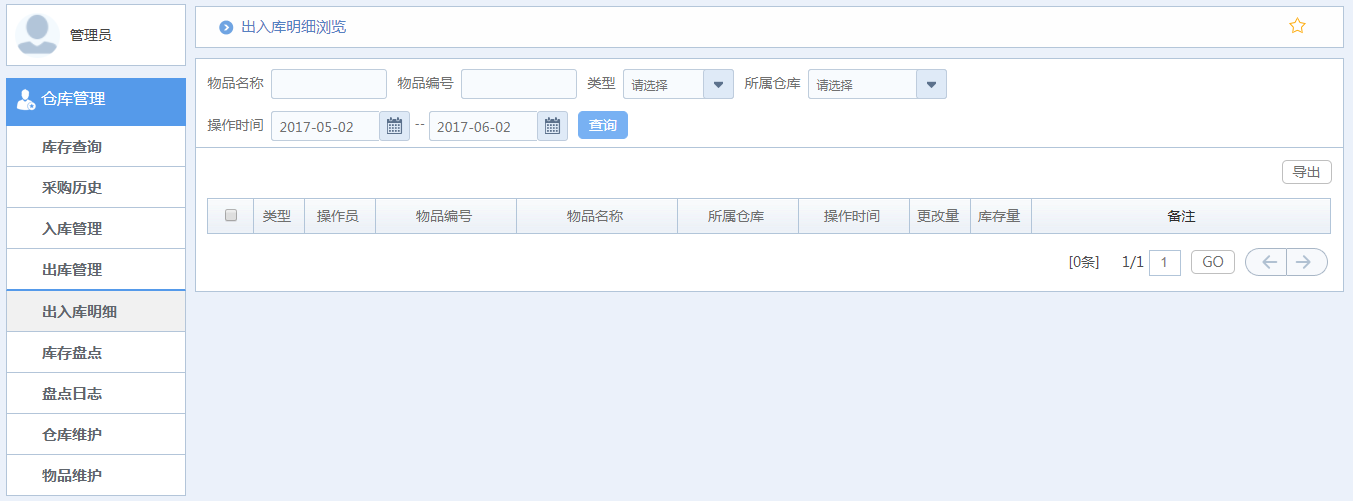
Task: Open the 库存盘点 menu item
Action: tap(72, 353)
